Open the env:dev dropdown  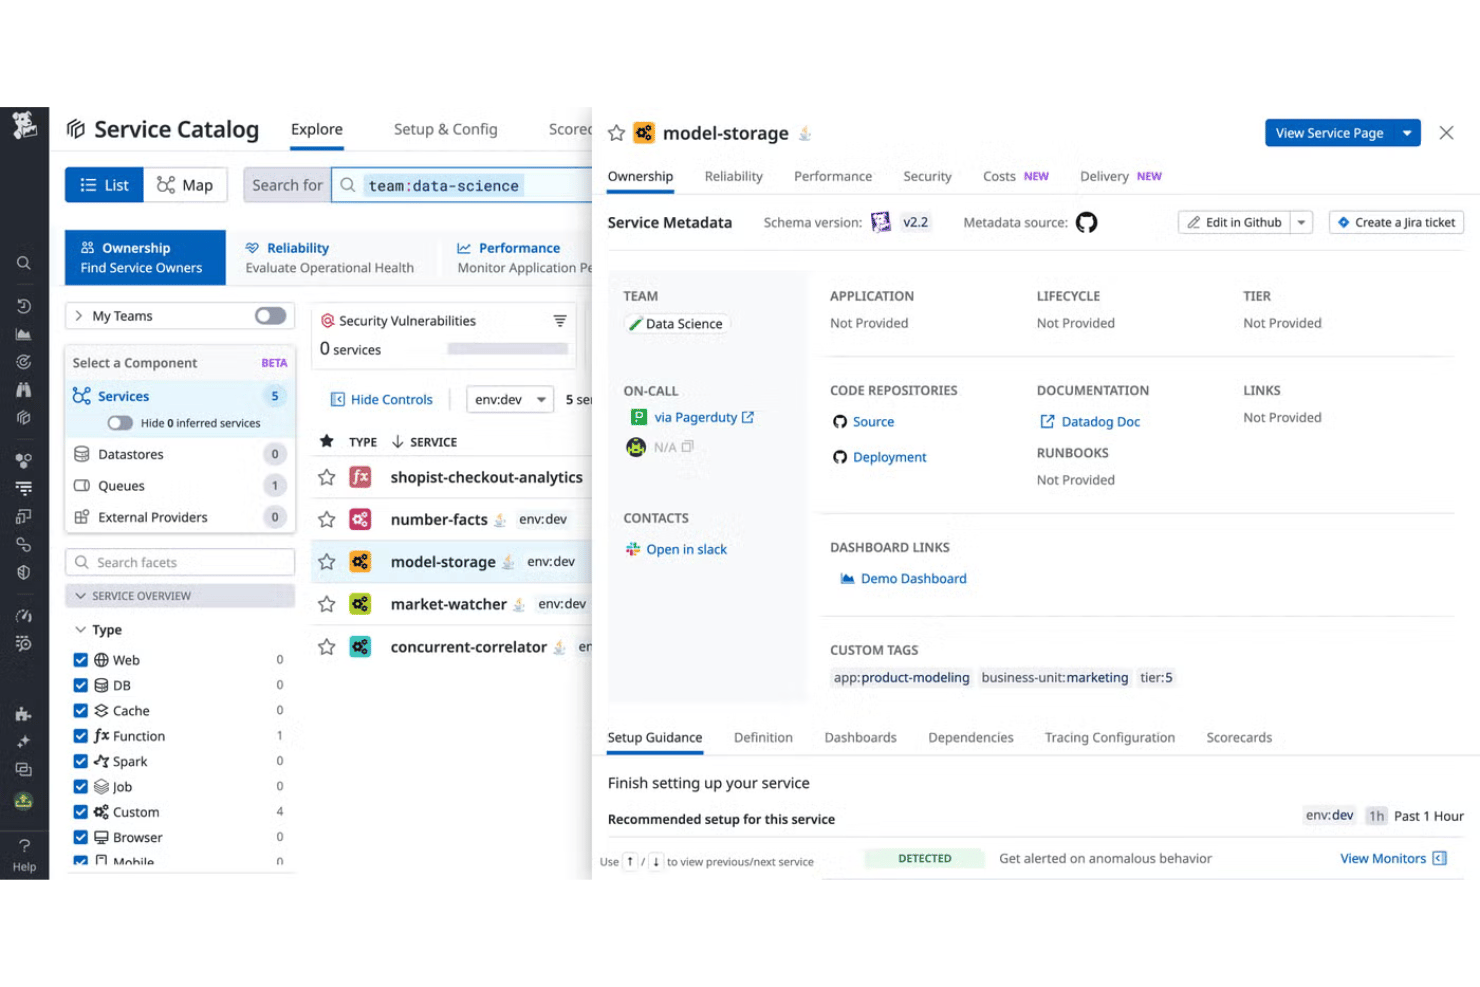(510, 400)
